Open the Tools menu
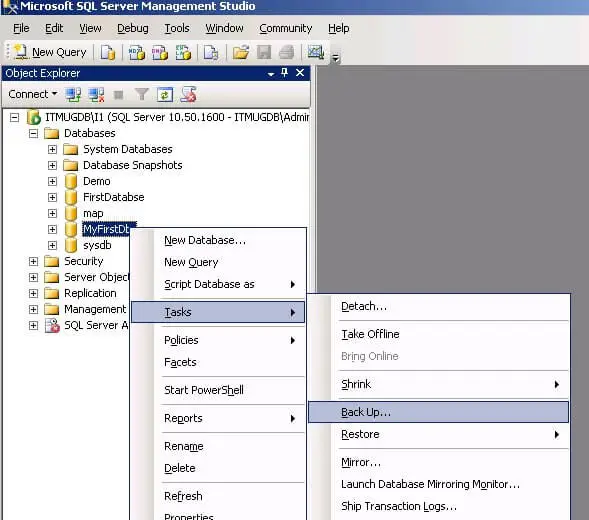Screen dimensions: 589x520 177,28
